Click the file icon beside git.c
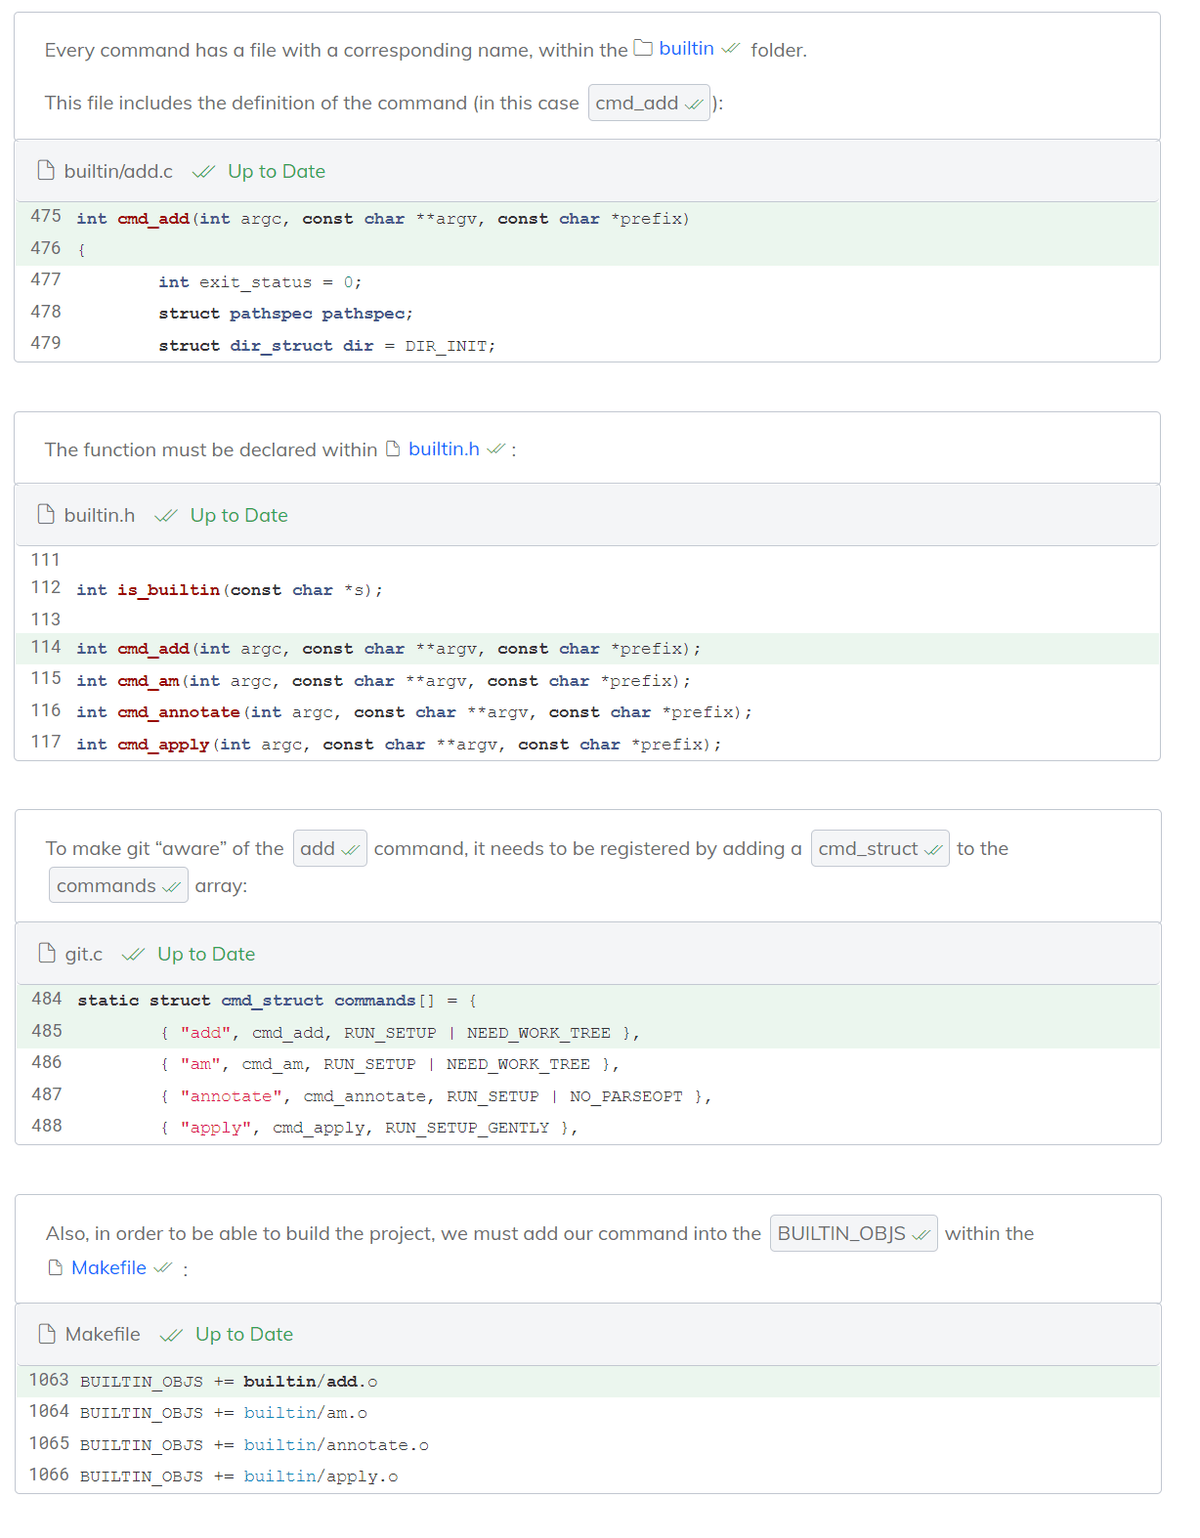Viewport: 1200px width, 1538px height. pyautogui.click(x=46, y=953)
